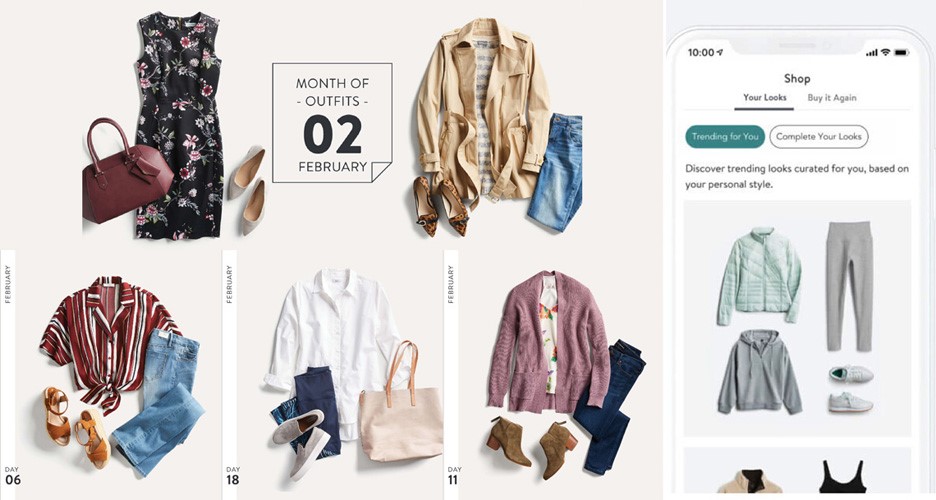Select the floral dress with burgundy bag outfit
The image size is (936, 500).
pyautogui.click(x=173, y=125)
